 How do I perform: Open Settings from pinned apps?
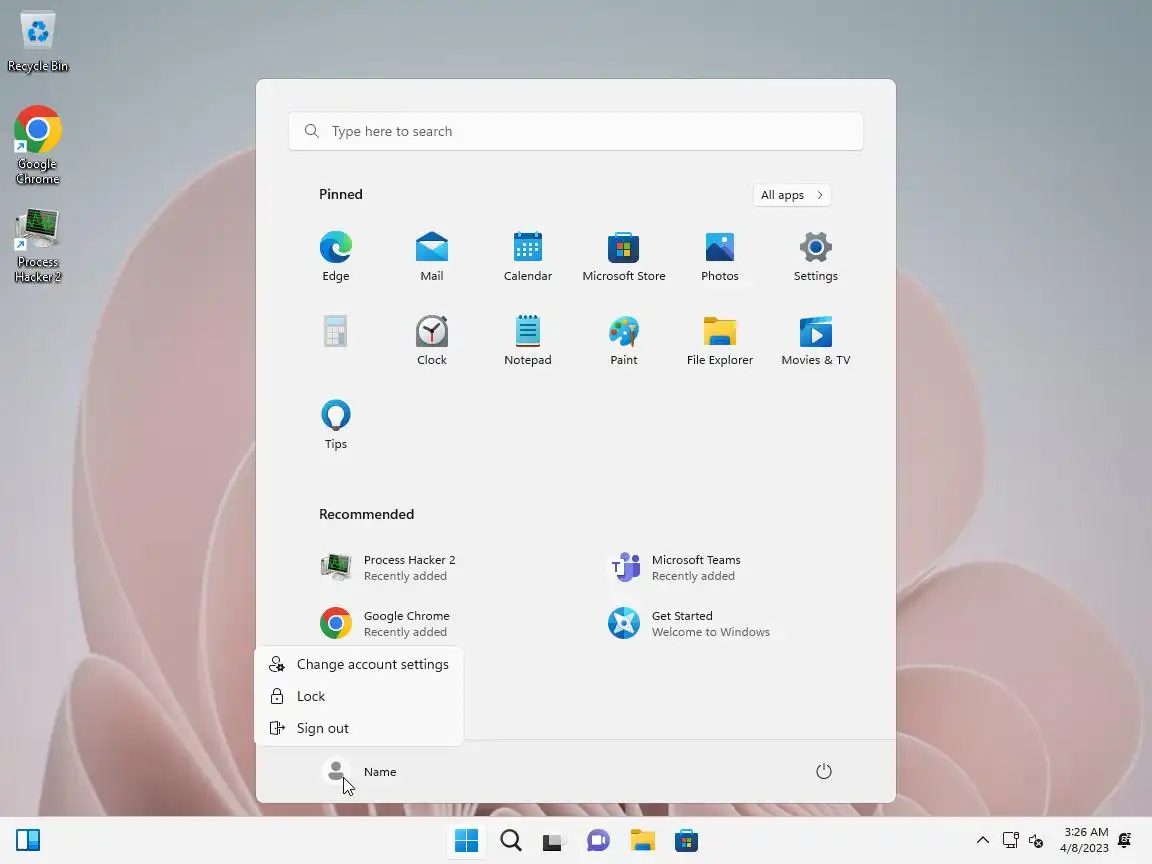[x=816, y=256]
